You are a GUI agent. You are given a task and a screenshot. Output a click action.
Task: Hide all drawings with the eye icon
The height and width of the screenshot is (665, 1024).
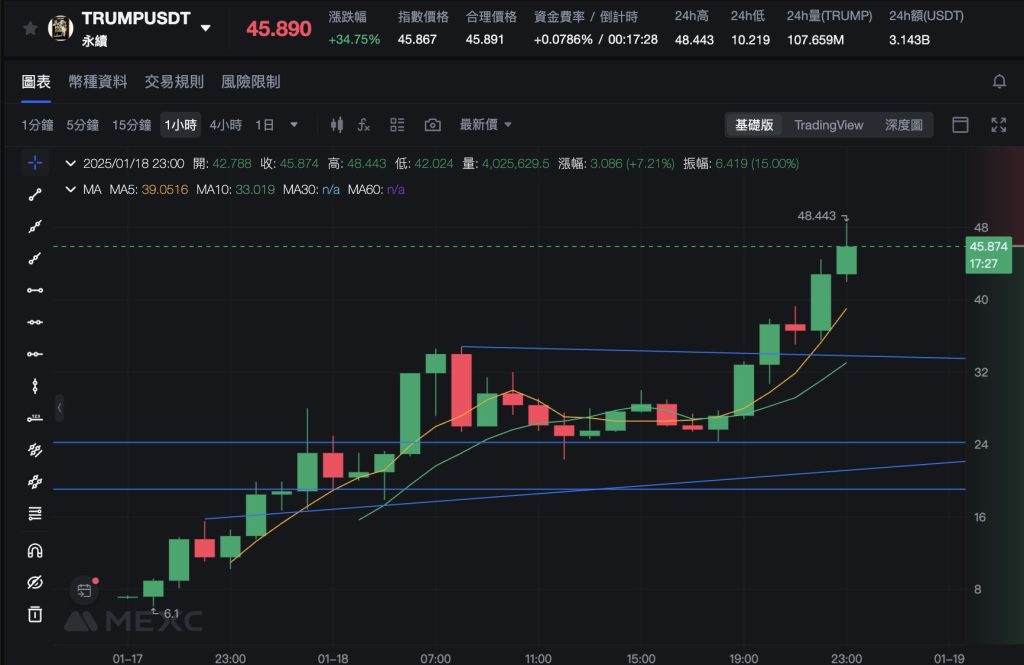tap(35, 583)
